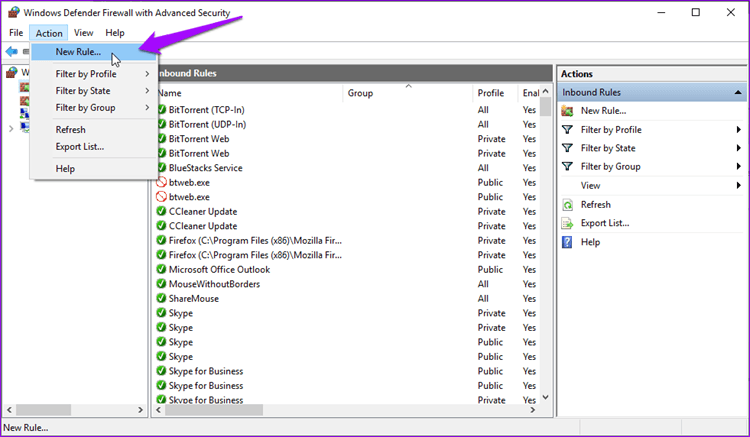This screenshot has width=750, height=437.
Task: Expand Filter by State arrow in Actions pane
Action: pos(739,148)
